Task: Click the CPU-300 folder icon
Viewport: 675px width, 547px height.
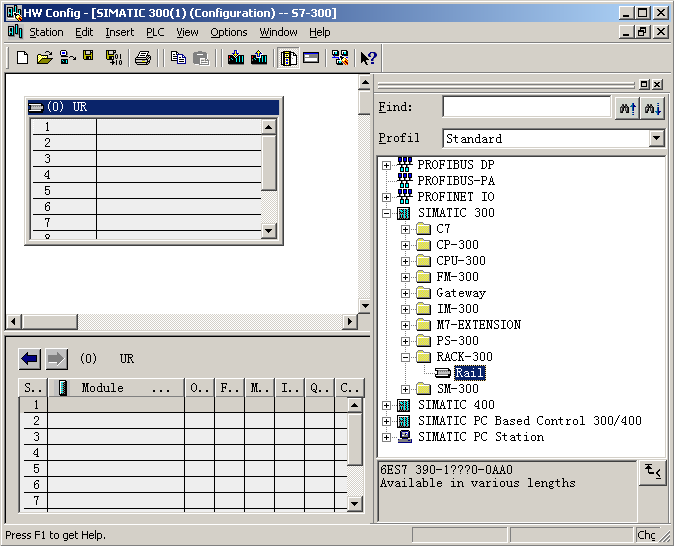Action: coord(424,261)
